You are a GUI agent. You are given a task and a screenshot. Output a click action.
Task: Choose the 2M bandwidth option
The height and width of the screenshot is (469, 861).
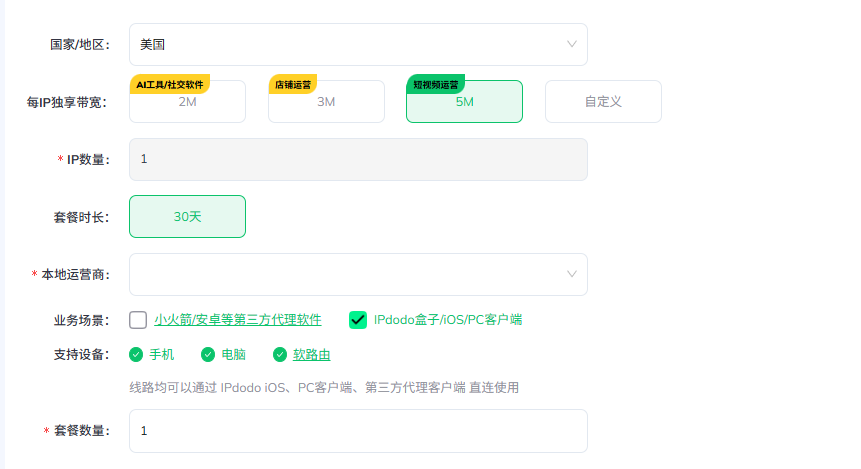pos(187,102)
